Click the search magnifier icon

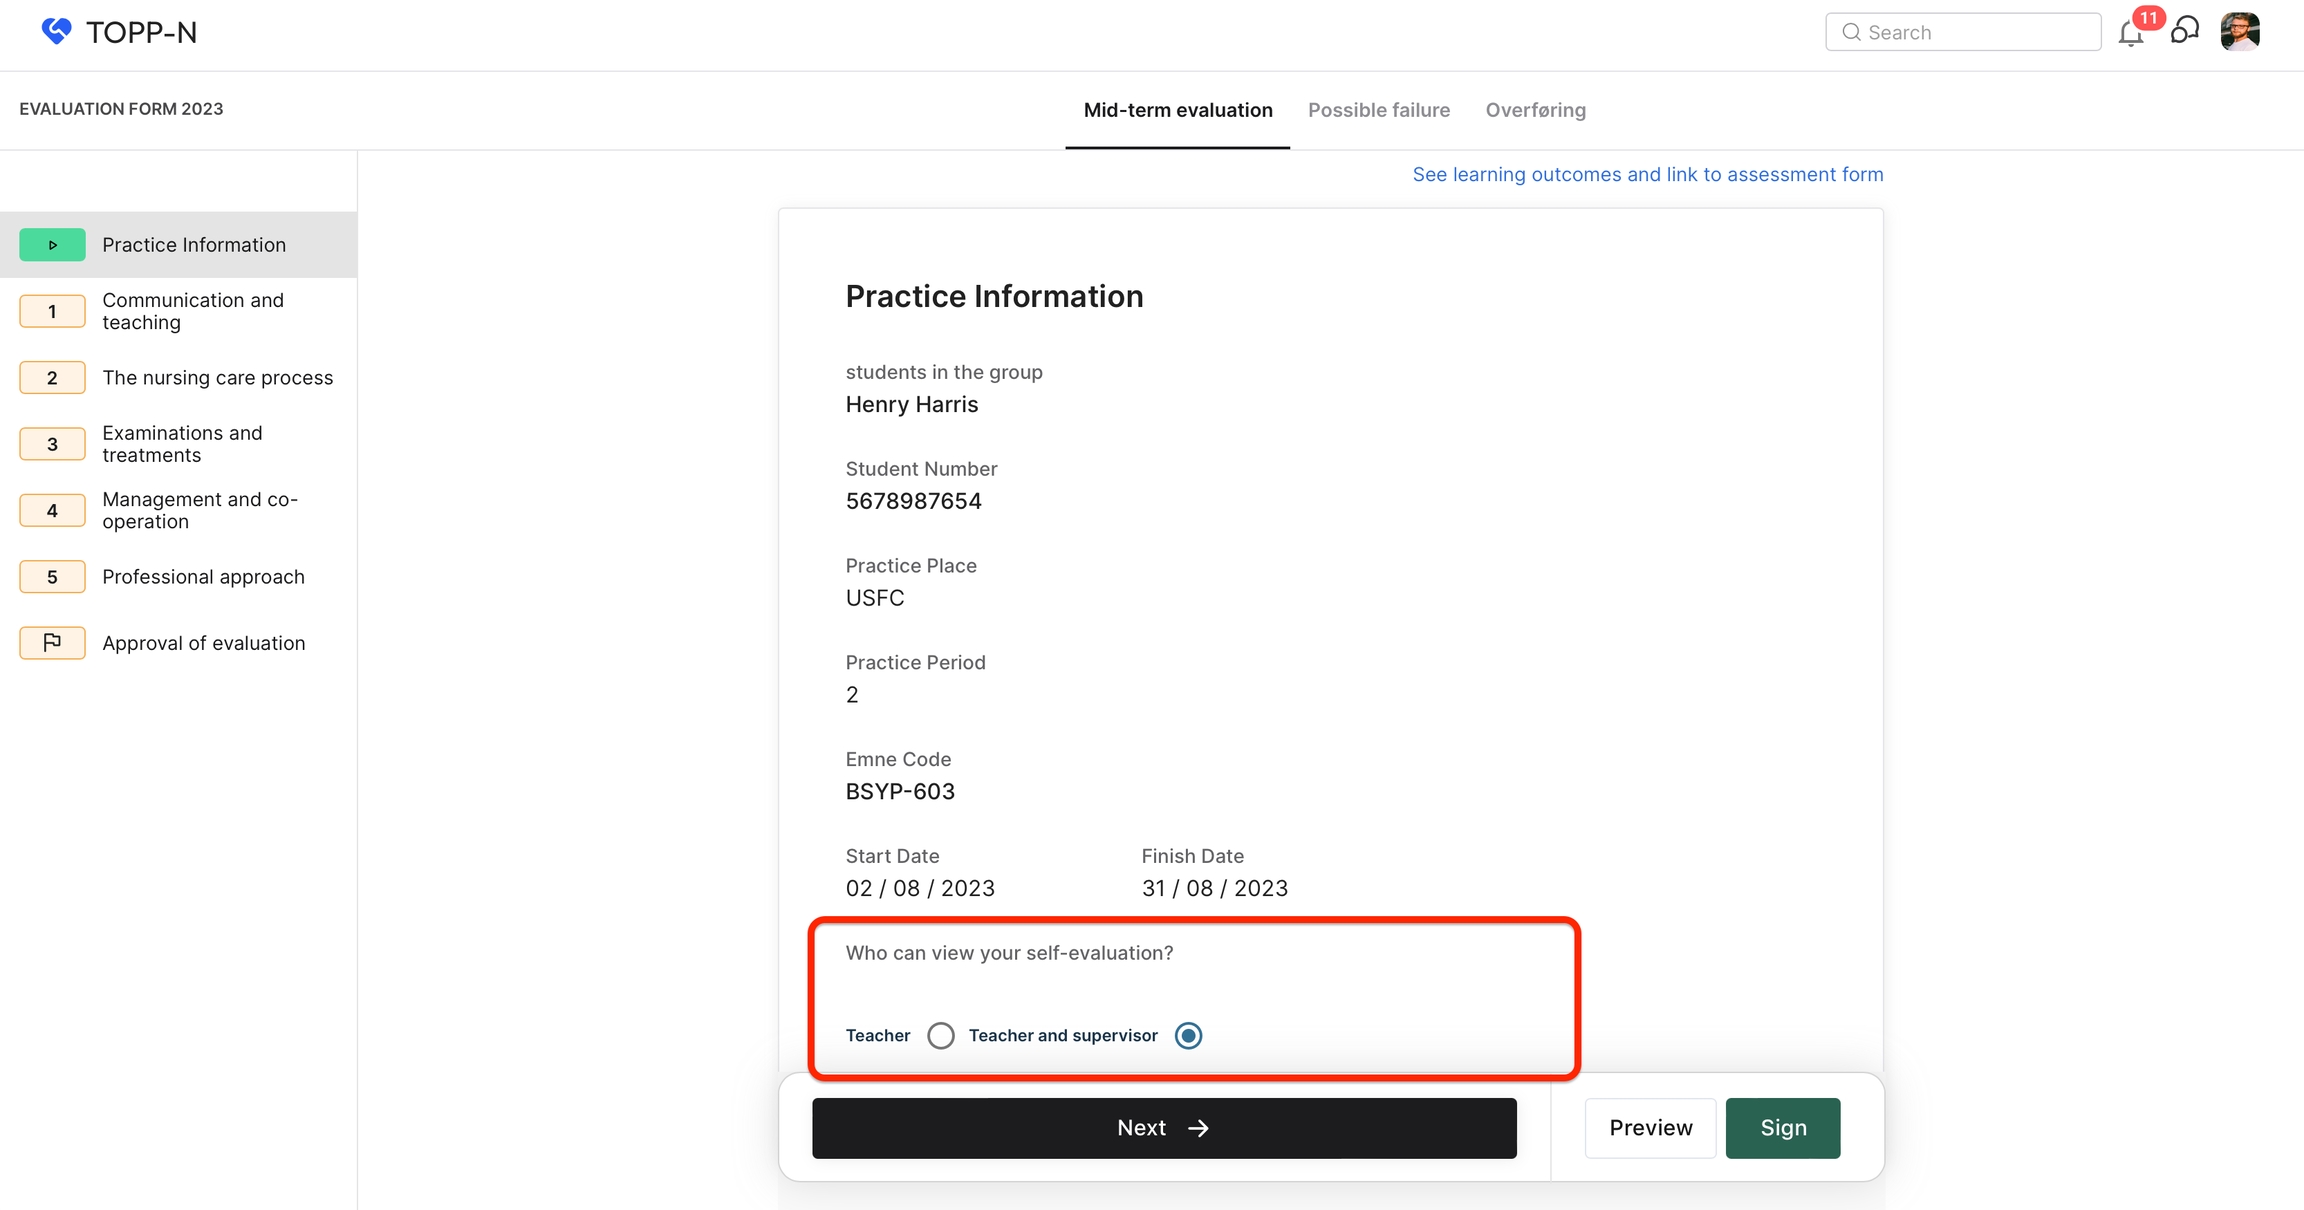(1851, 32)
